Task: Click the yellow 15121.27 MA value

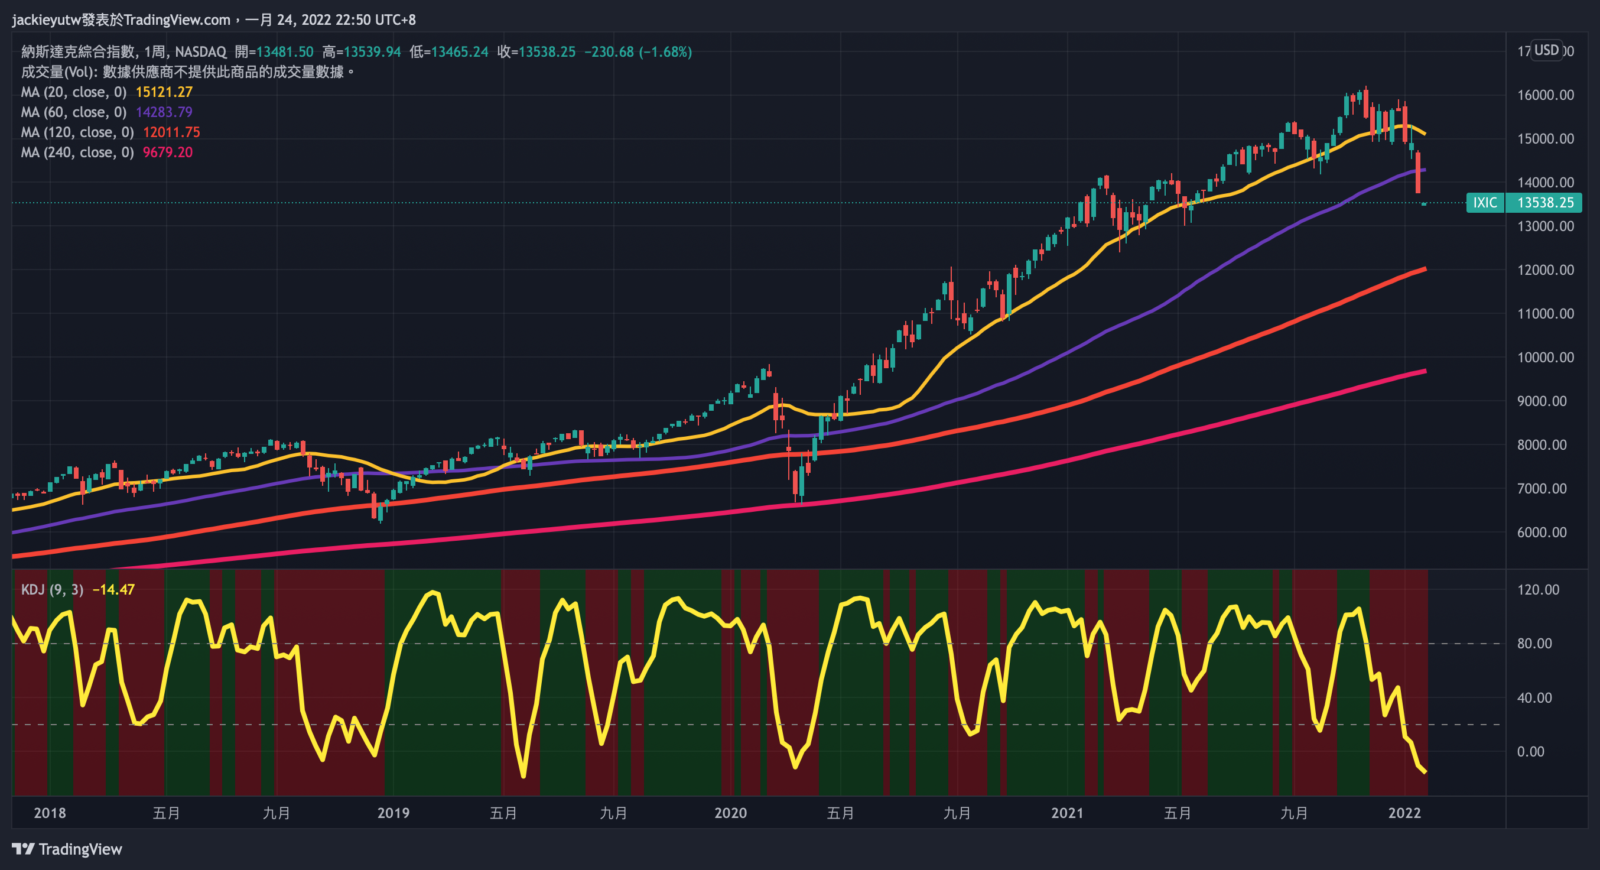Action: pyautogui.click(x=164, y=92)
